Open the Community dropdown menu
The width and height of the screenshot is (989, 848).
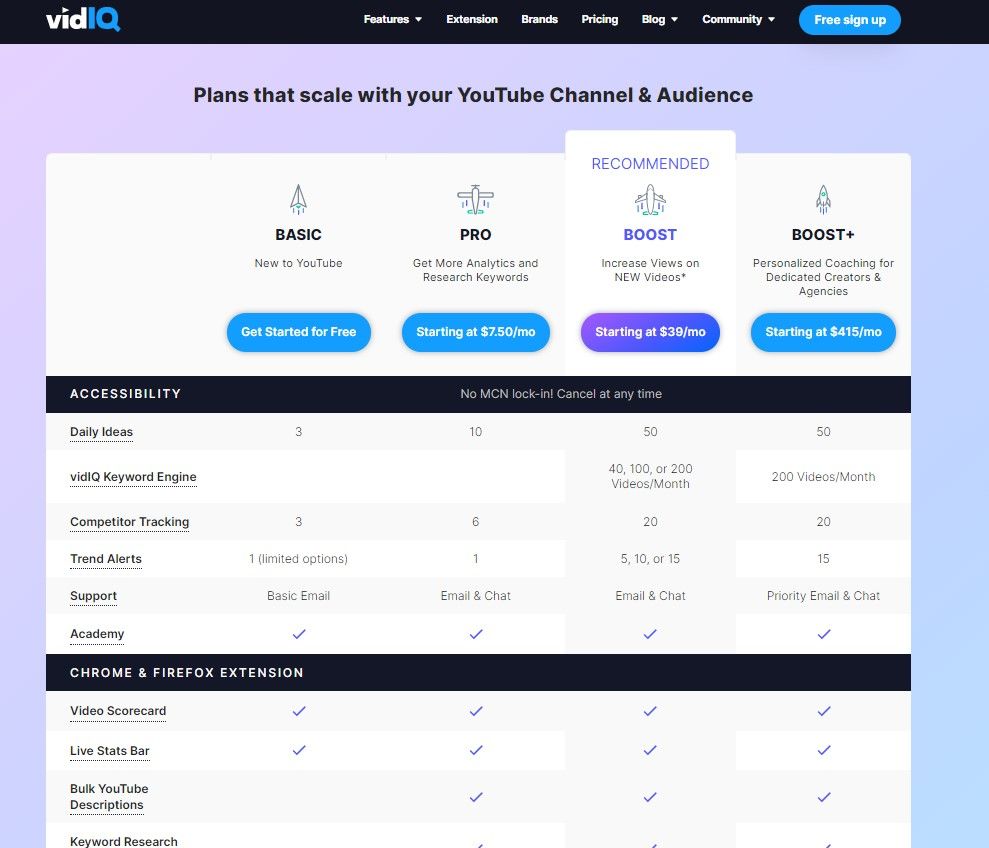[739, 20]
